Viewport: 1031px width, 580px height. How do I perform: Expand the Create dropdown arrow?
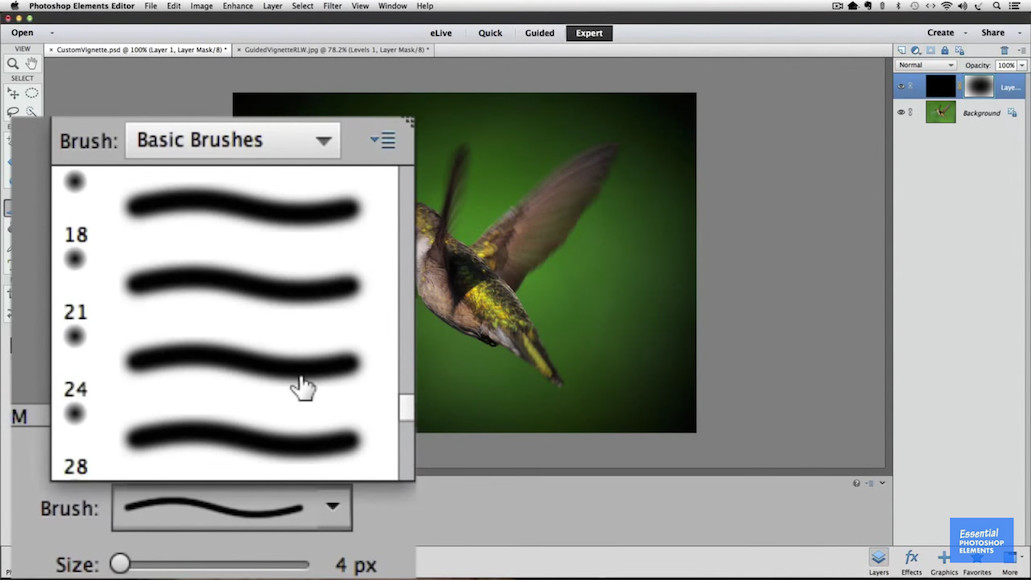tap(965, 33)
